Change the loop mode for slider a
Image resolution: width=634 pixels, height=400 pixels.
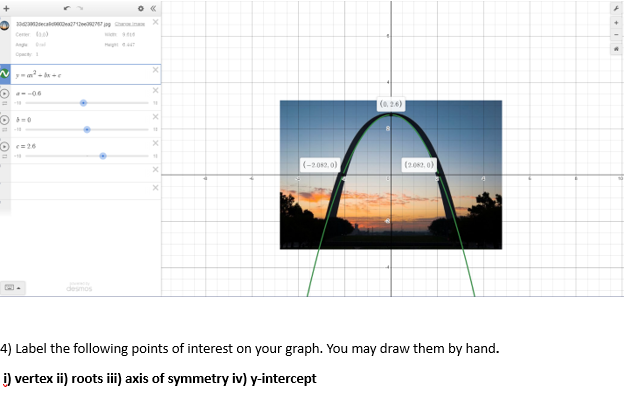coord(5,104)
